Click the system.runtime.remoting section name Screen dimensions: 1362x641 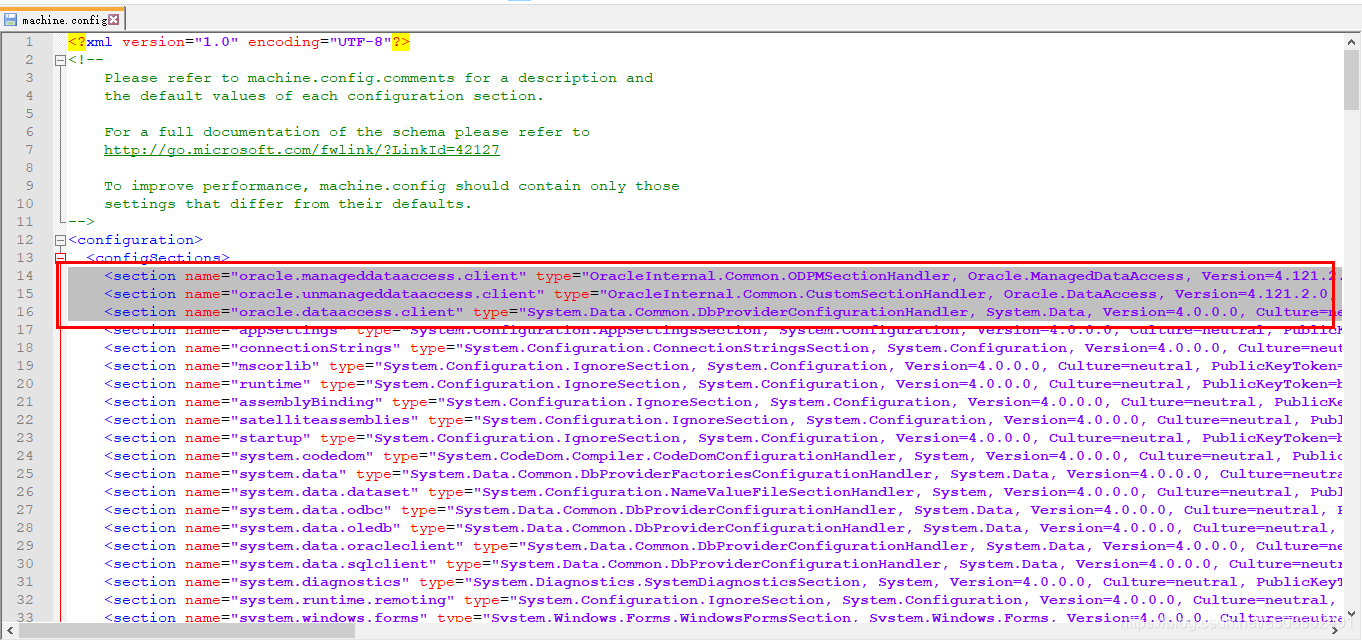click(343, 600)
